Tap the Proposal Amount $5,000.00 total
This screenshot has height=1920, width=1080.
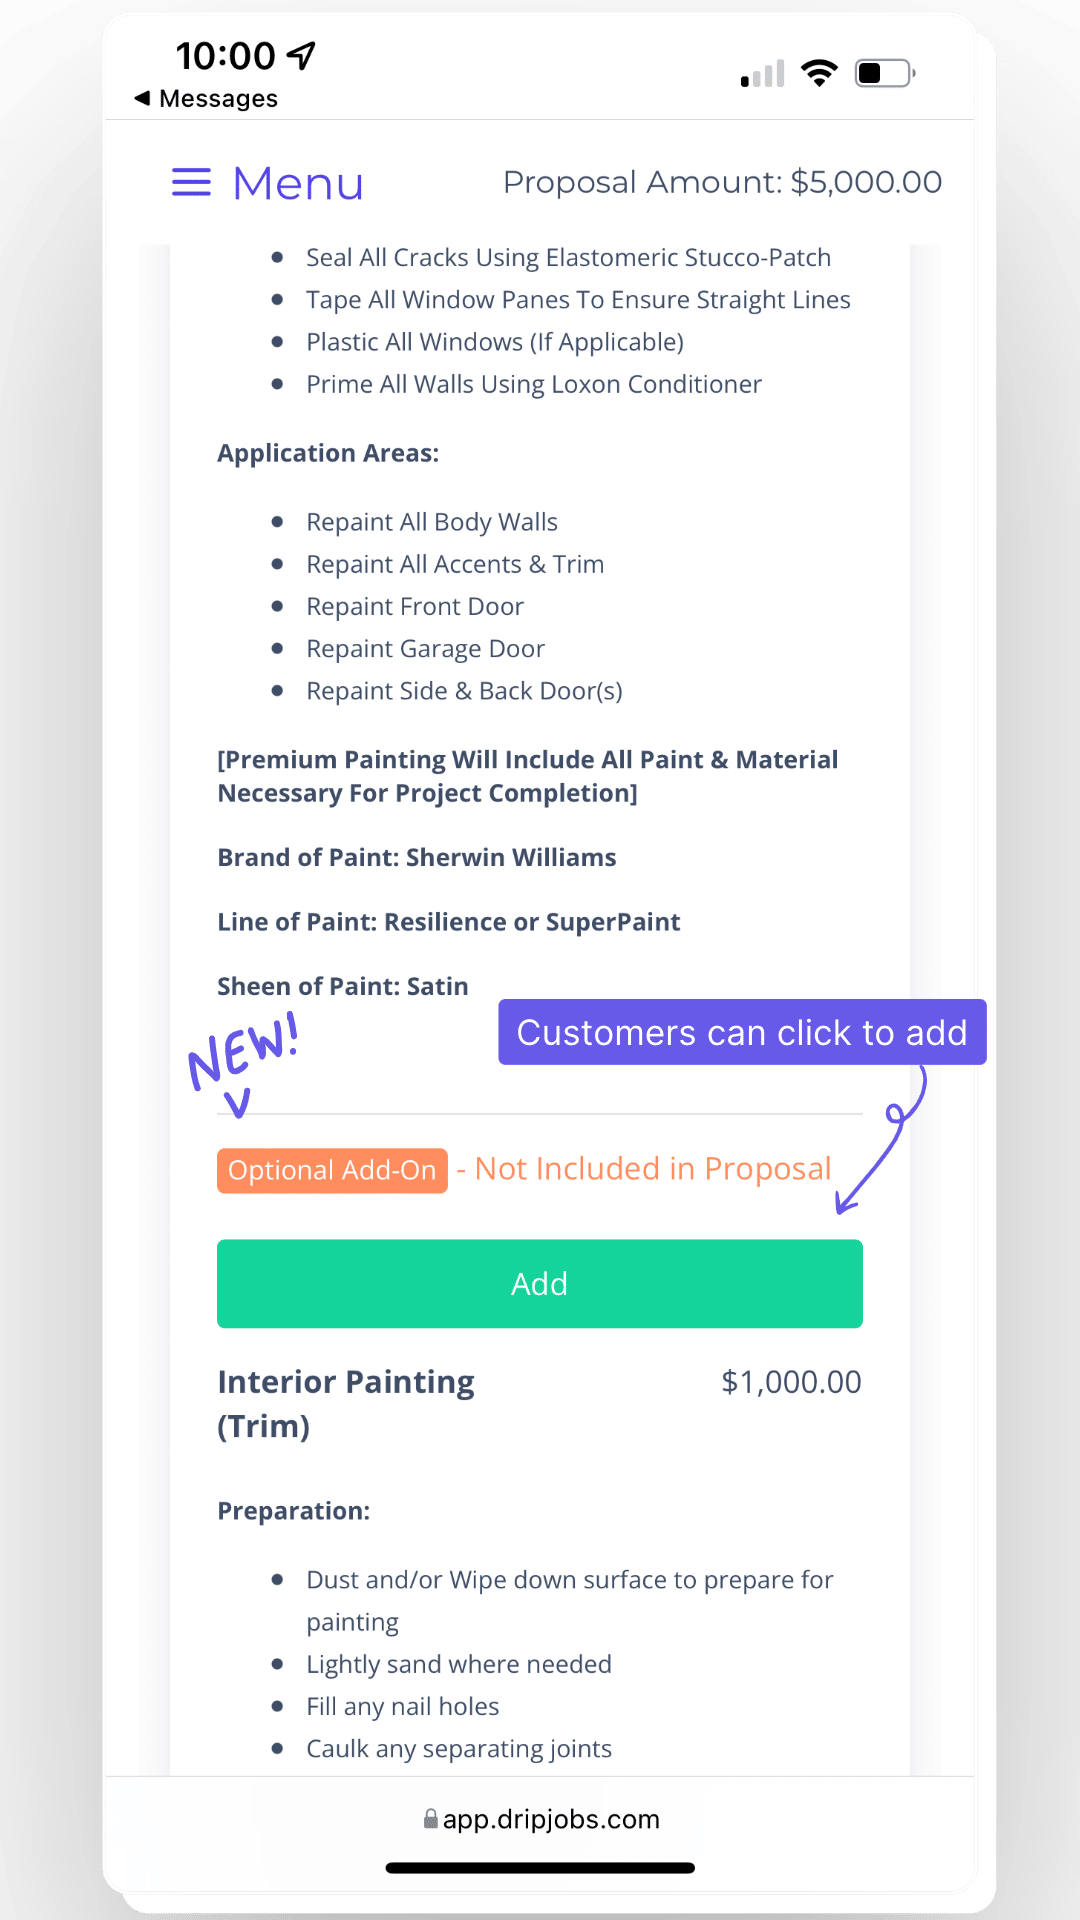[x=722, y=182]
